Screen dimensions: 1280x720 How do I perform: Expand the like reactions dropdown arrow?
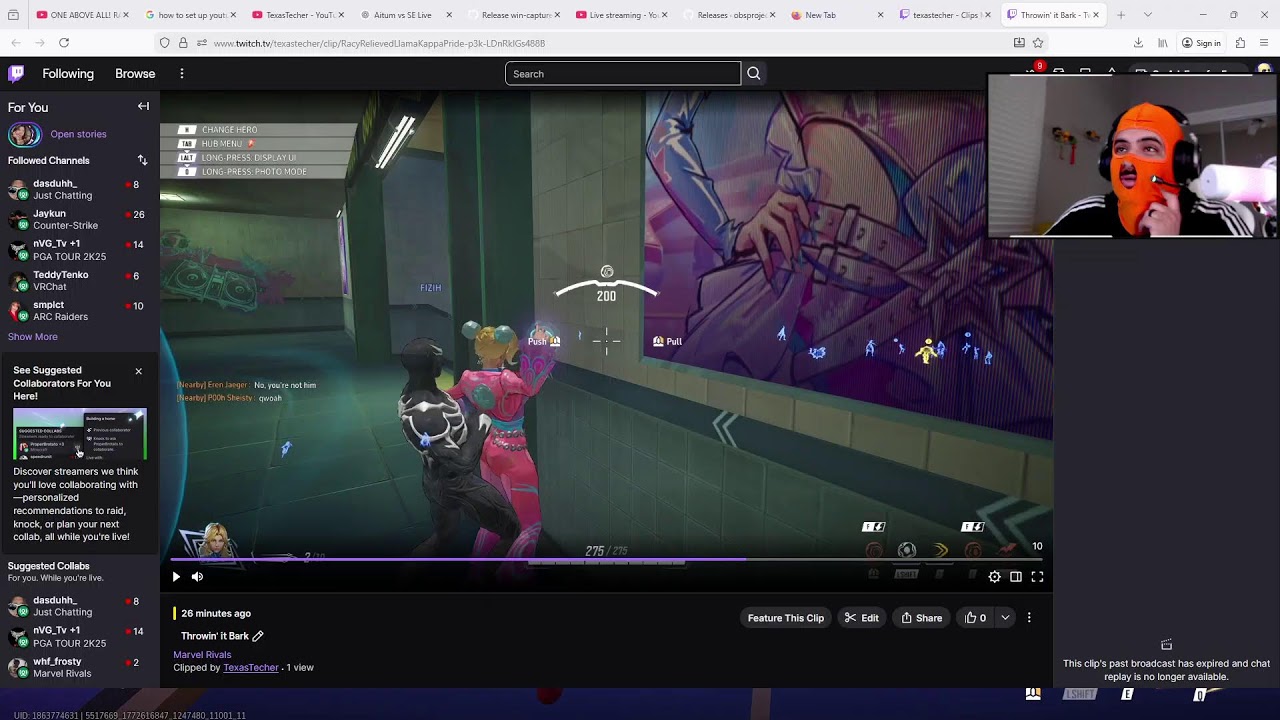click(1005, 618)
